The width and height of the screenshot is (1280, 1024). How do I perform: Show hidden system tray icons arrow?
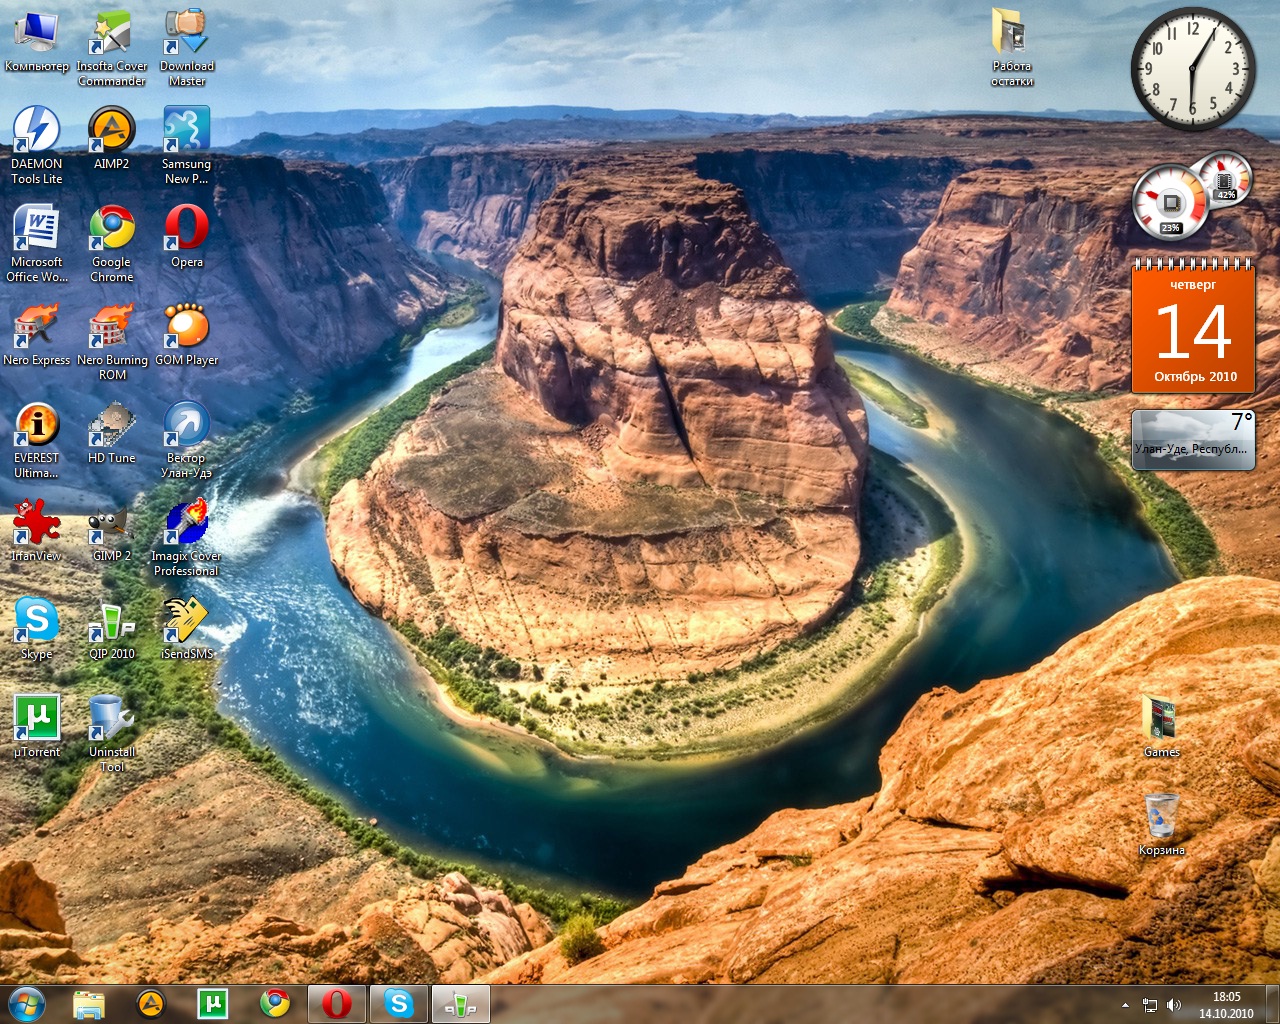(1125, 1005)
